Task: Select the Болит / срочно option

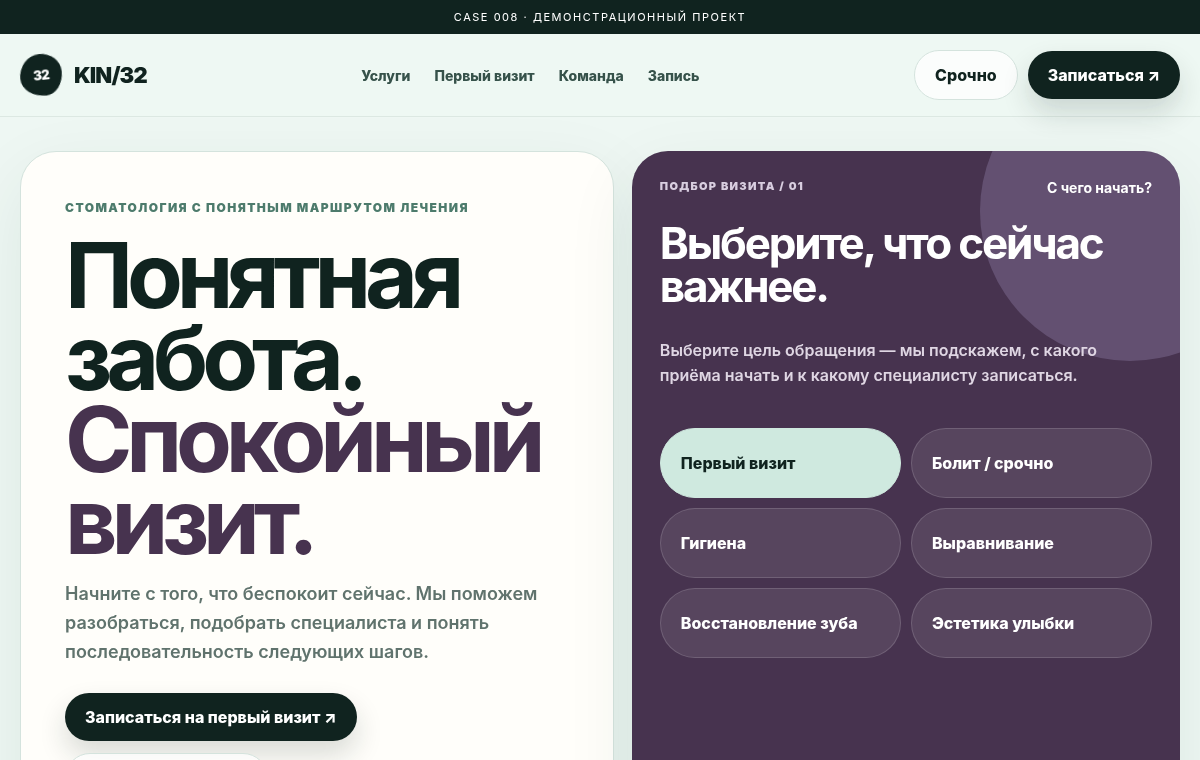Action: point(1031,463)
